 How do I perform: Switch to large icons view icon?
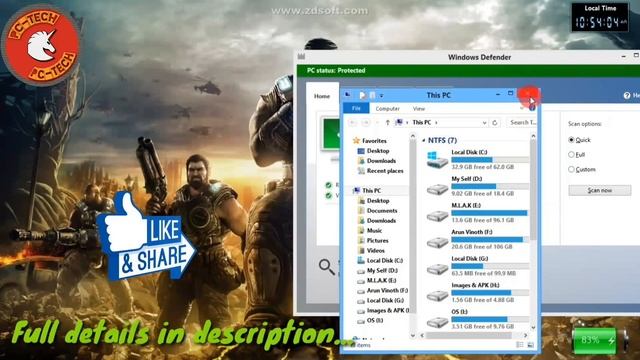click(530, 345)
